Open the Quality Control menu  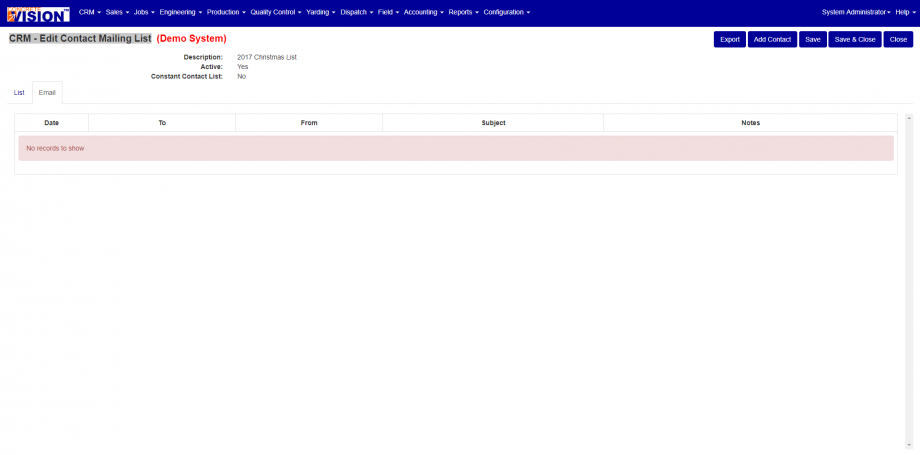coord(275,12)
